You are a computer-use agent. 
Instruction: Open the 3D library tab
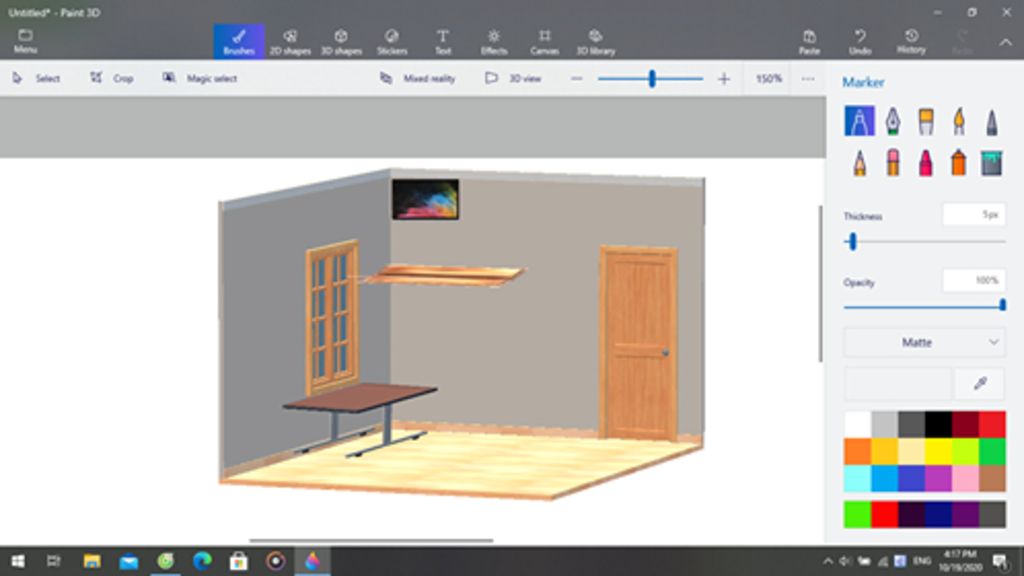click(x=595, y=42)
